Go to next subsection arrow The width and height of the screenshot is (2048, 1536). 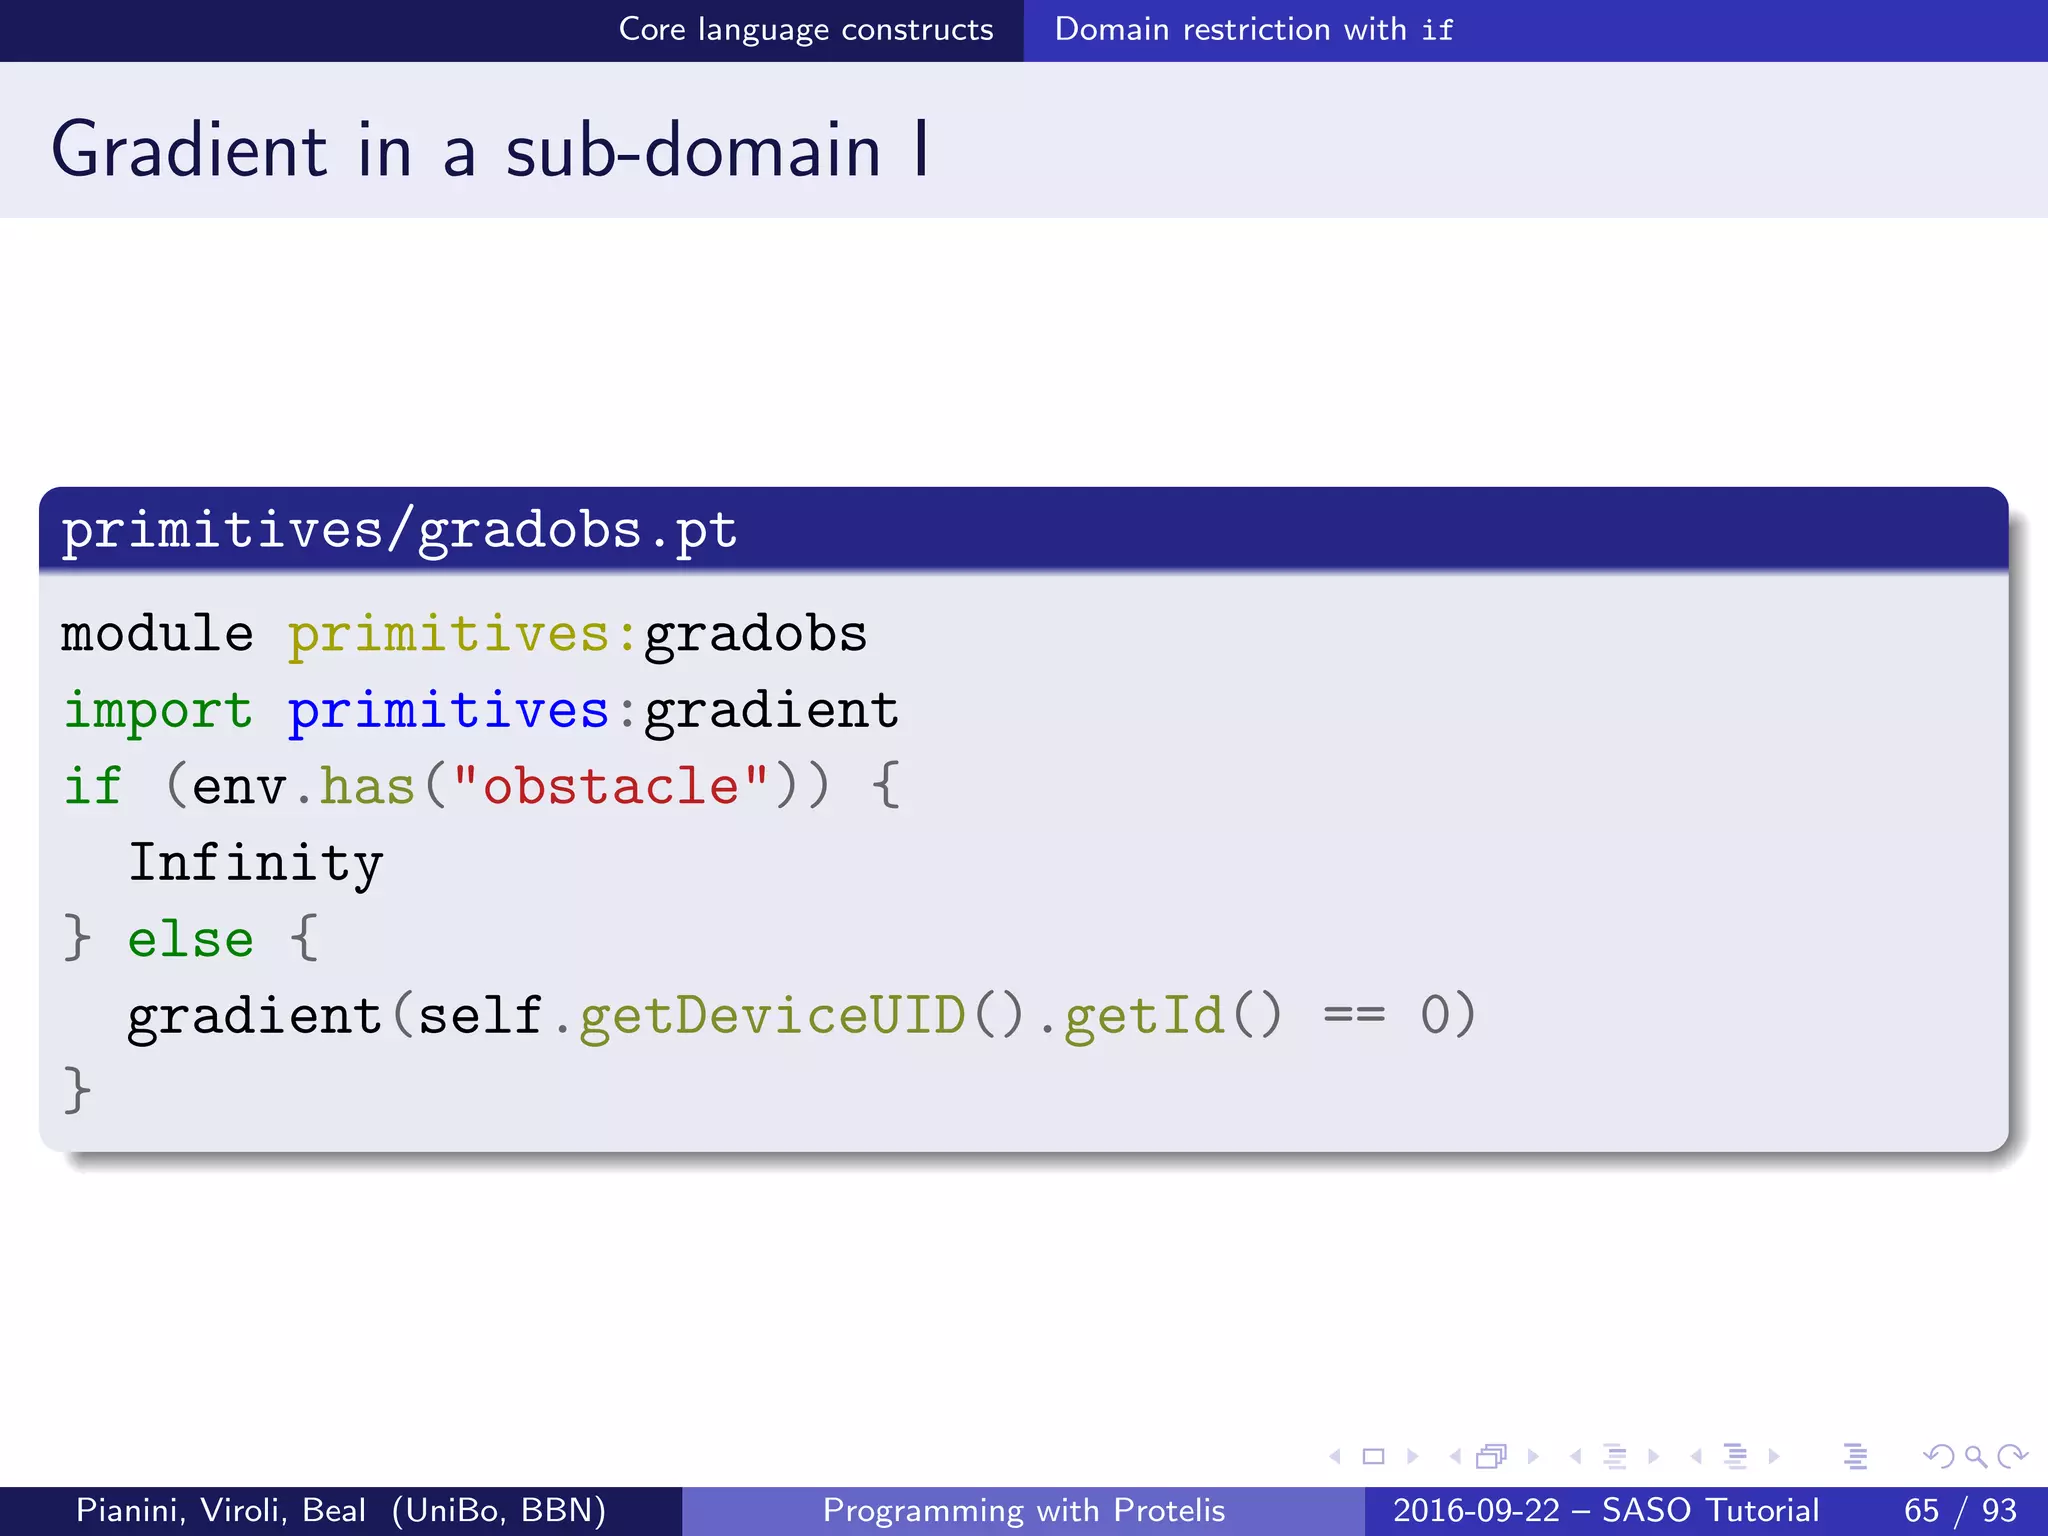click(x=1654, y=1456)
